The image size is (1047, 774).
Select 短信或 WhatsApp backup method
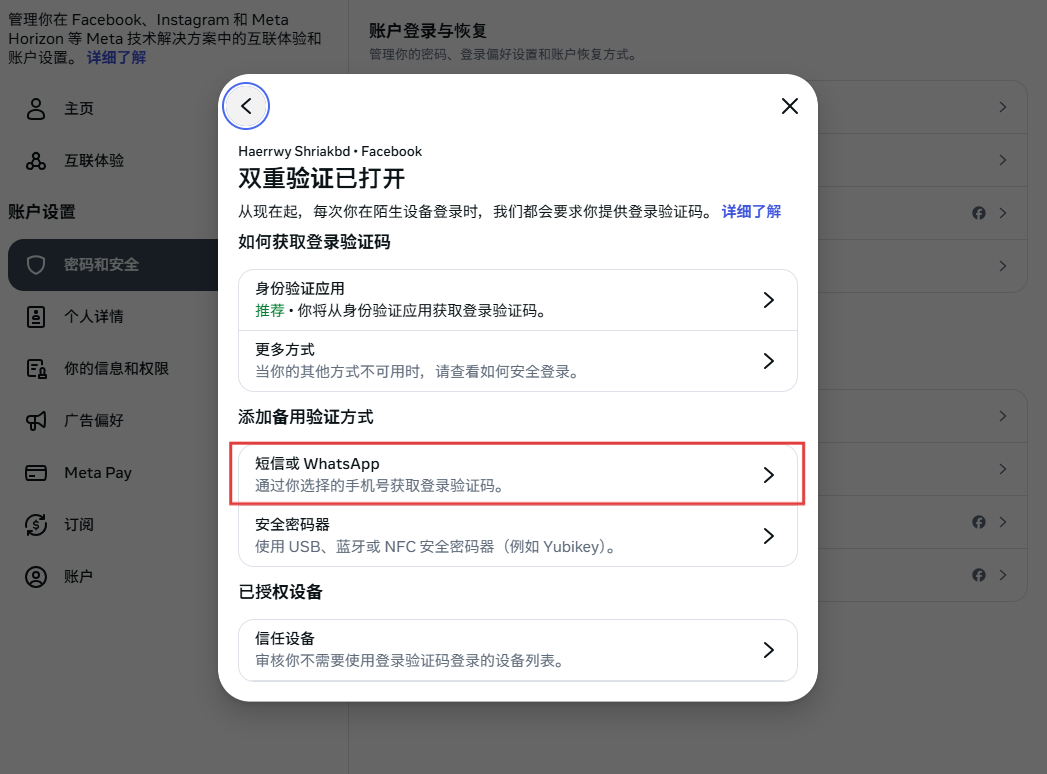[517, 474]
